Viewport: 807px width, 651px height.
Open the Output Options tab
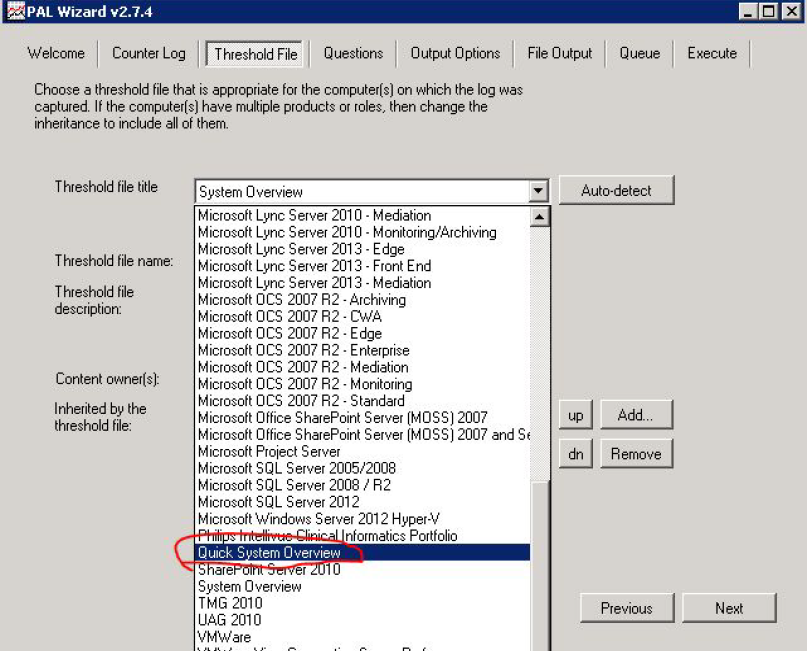coord(455,54)
